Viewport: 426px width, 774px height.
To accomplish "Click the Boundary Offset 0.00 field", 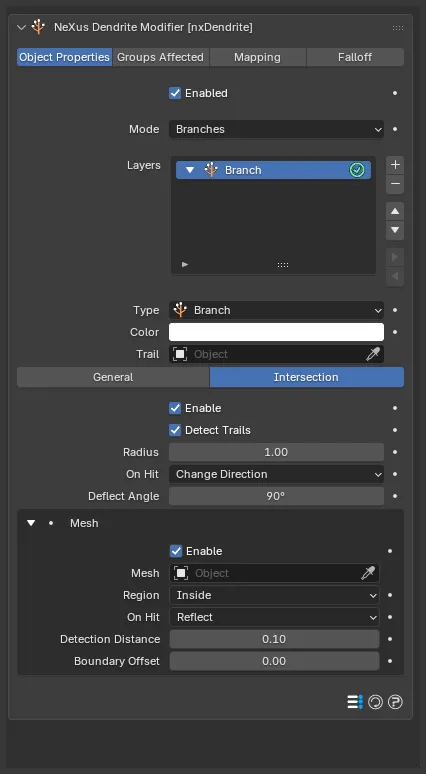I will pos(274,661).
